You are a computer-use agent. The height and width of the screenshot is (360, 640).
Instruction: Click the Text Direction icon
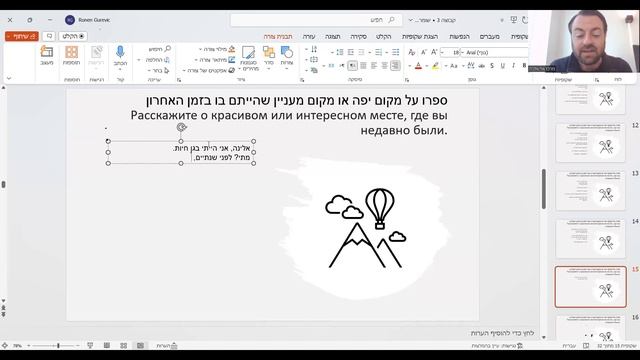point(314,49)
